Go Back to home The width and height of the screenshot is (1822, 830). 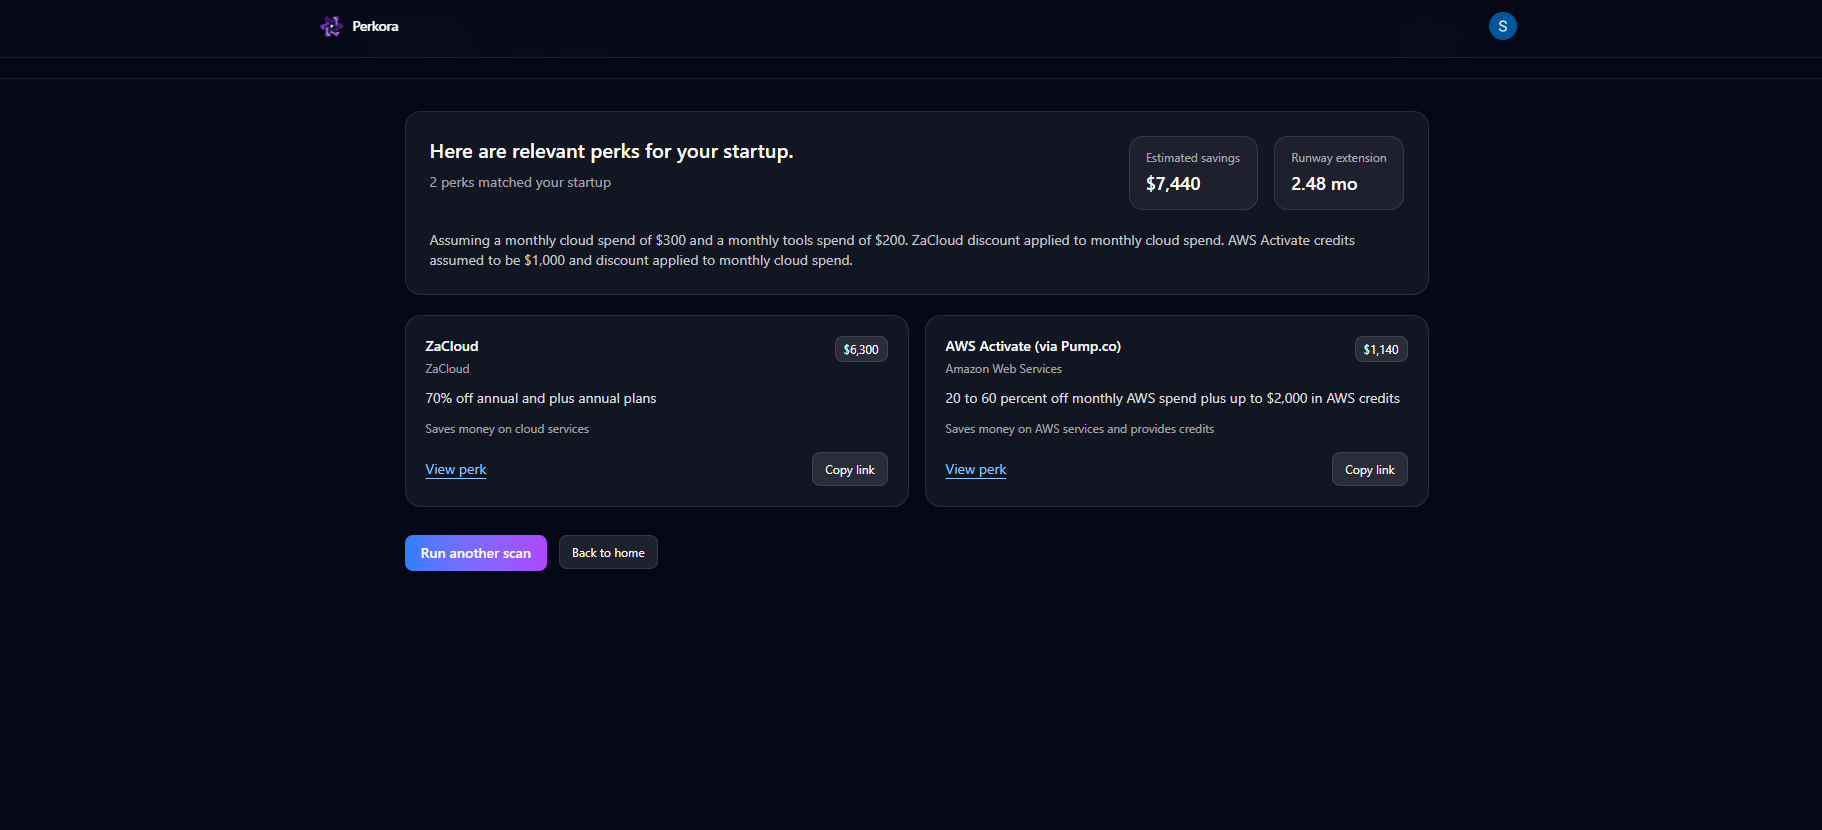tap(608, 552)
